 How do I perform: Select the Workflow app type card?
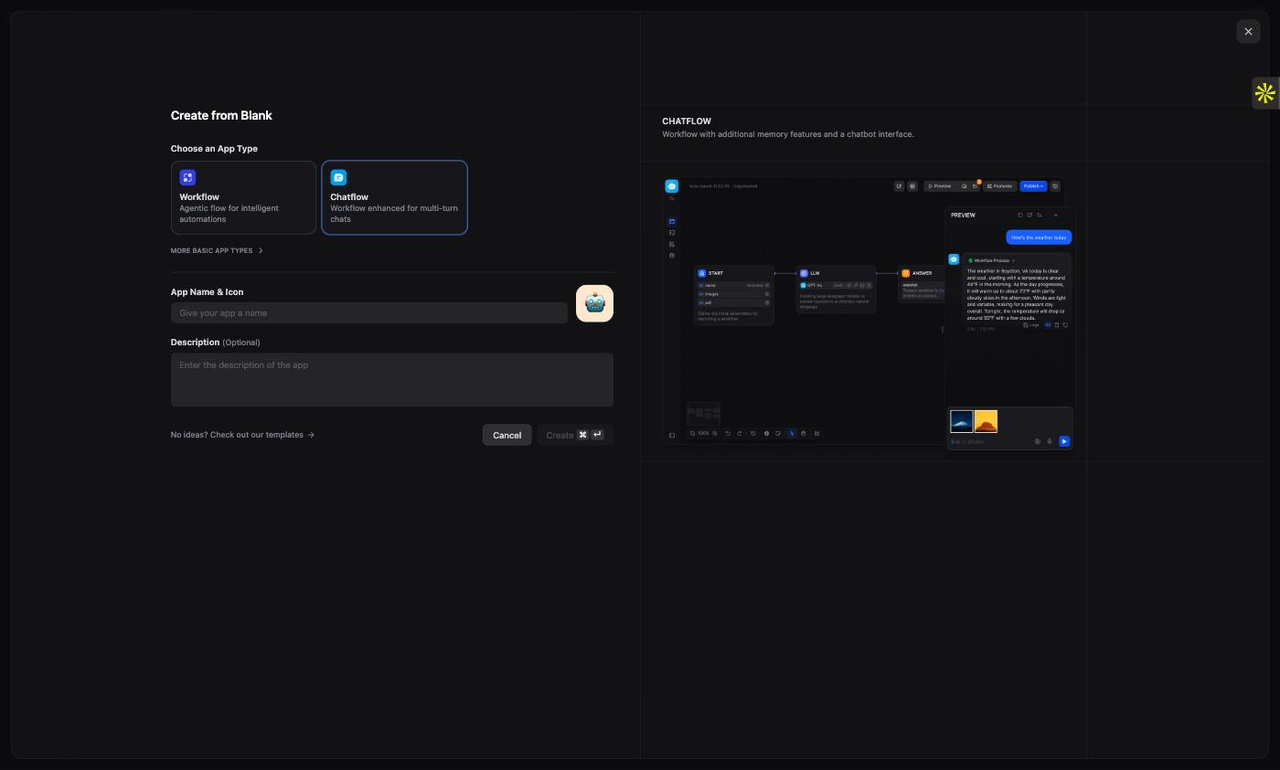point(243,198)
